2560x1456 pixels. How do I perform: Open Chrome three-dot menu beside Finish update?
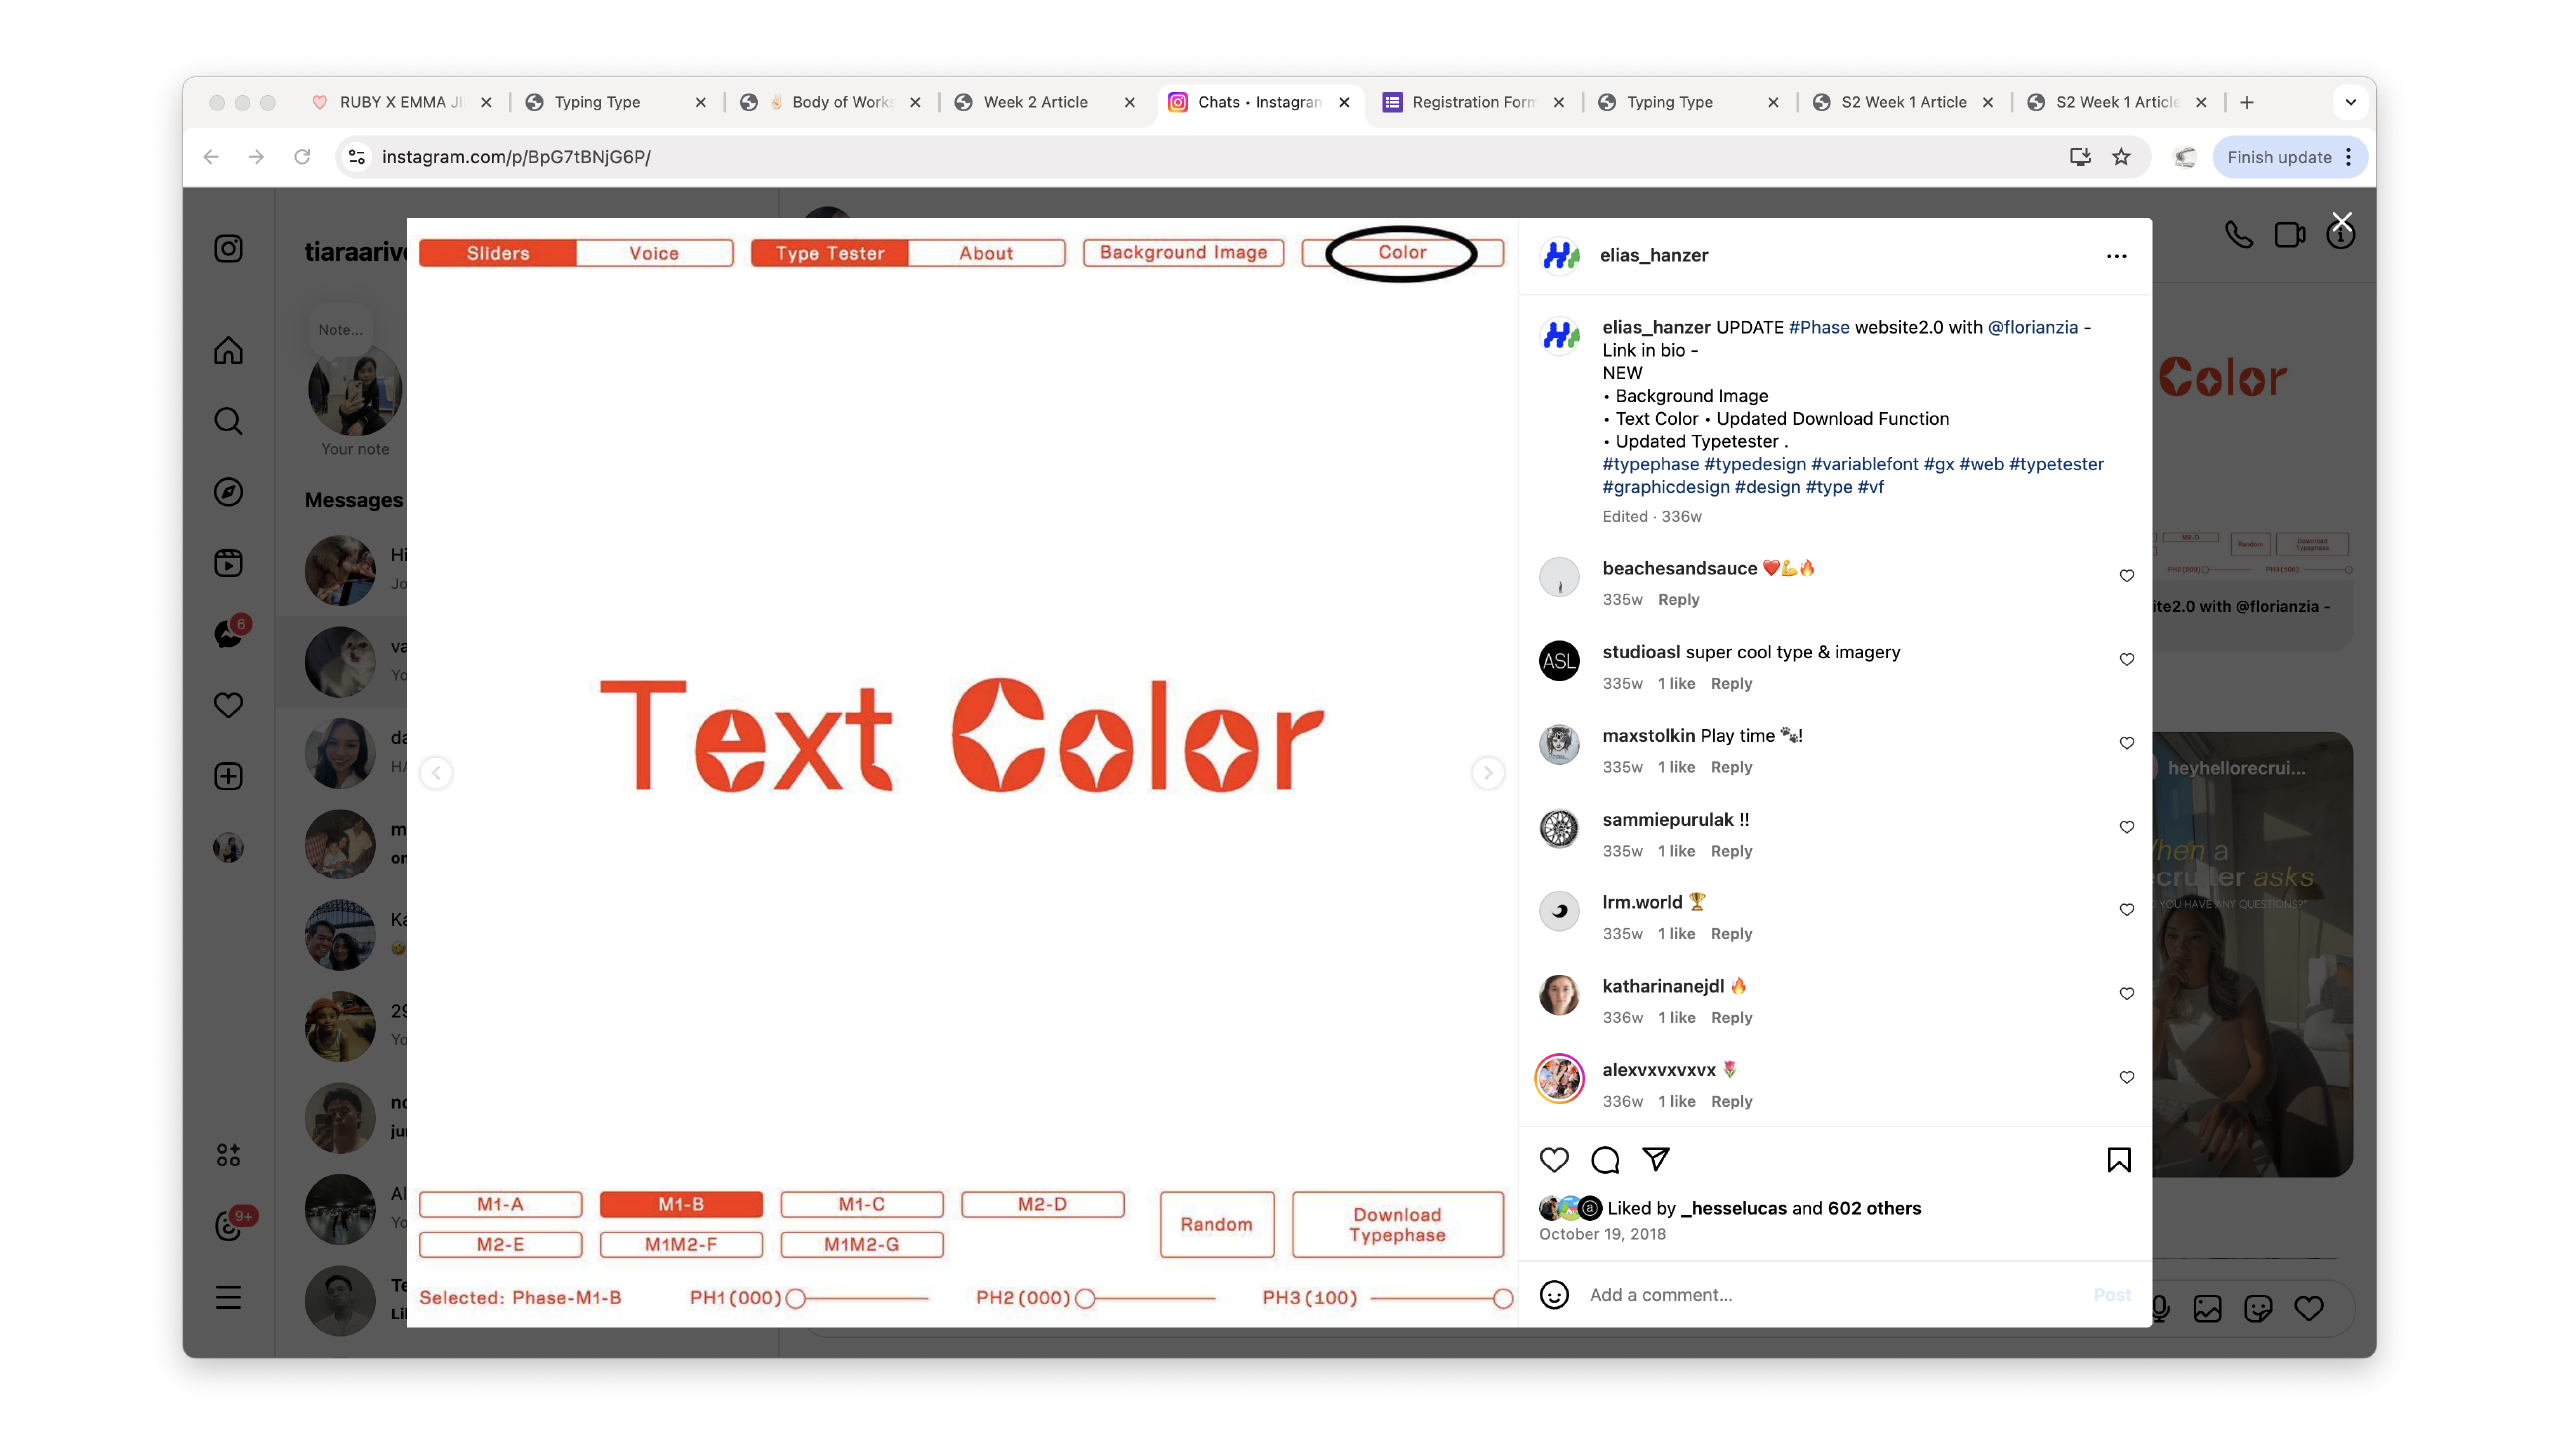[2349, 157]
